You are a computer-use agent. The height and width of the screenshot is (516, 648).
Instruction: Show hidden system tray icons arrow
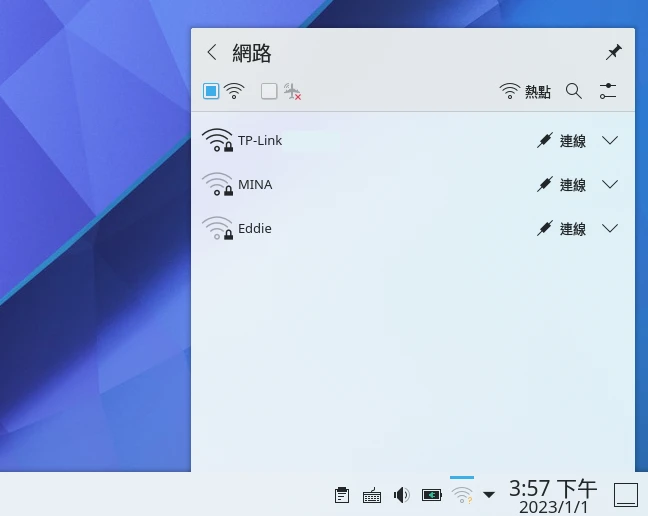pos(489,494)
